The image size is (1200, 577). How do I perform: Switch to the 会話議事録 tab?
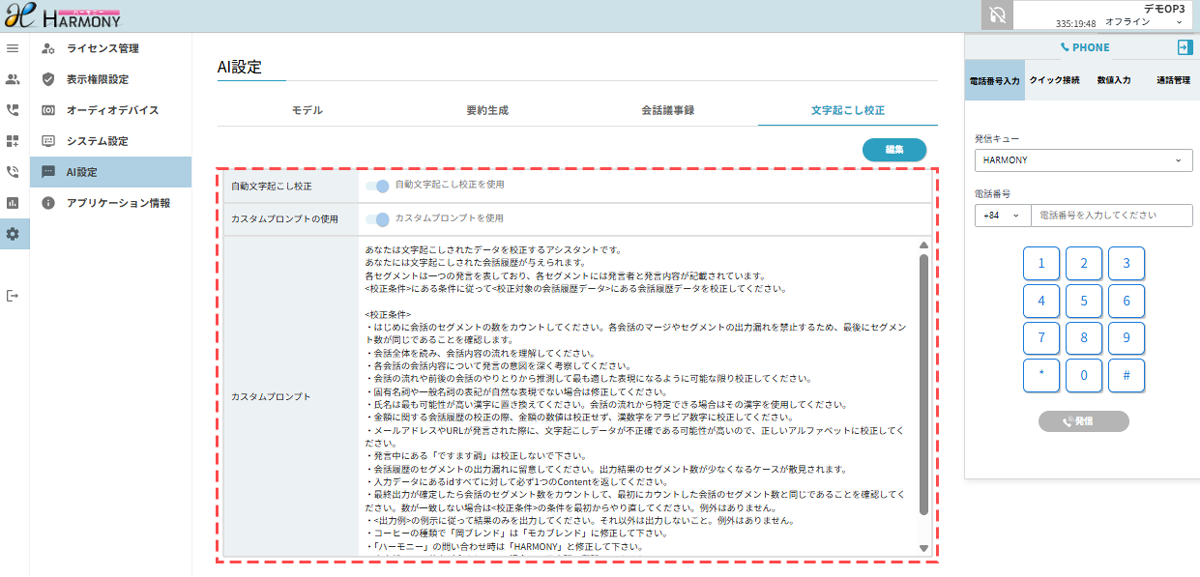coord(668,110)
